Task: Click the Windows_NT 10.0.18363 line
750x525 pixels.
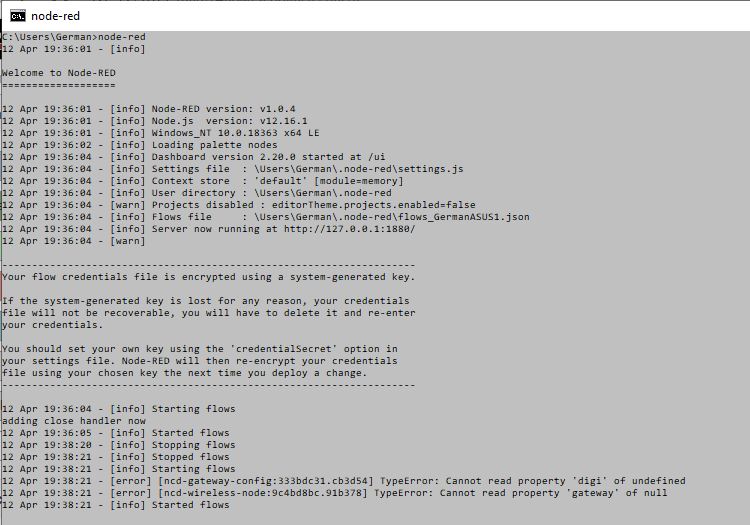Action: (x=161, y=133)
